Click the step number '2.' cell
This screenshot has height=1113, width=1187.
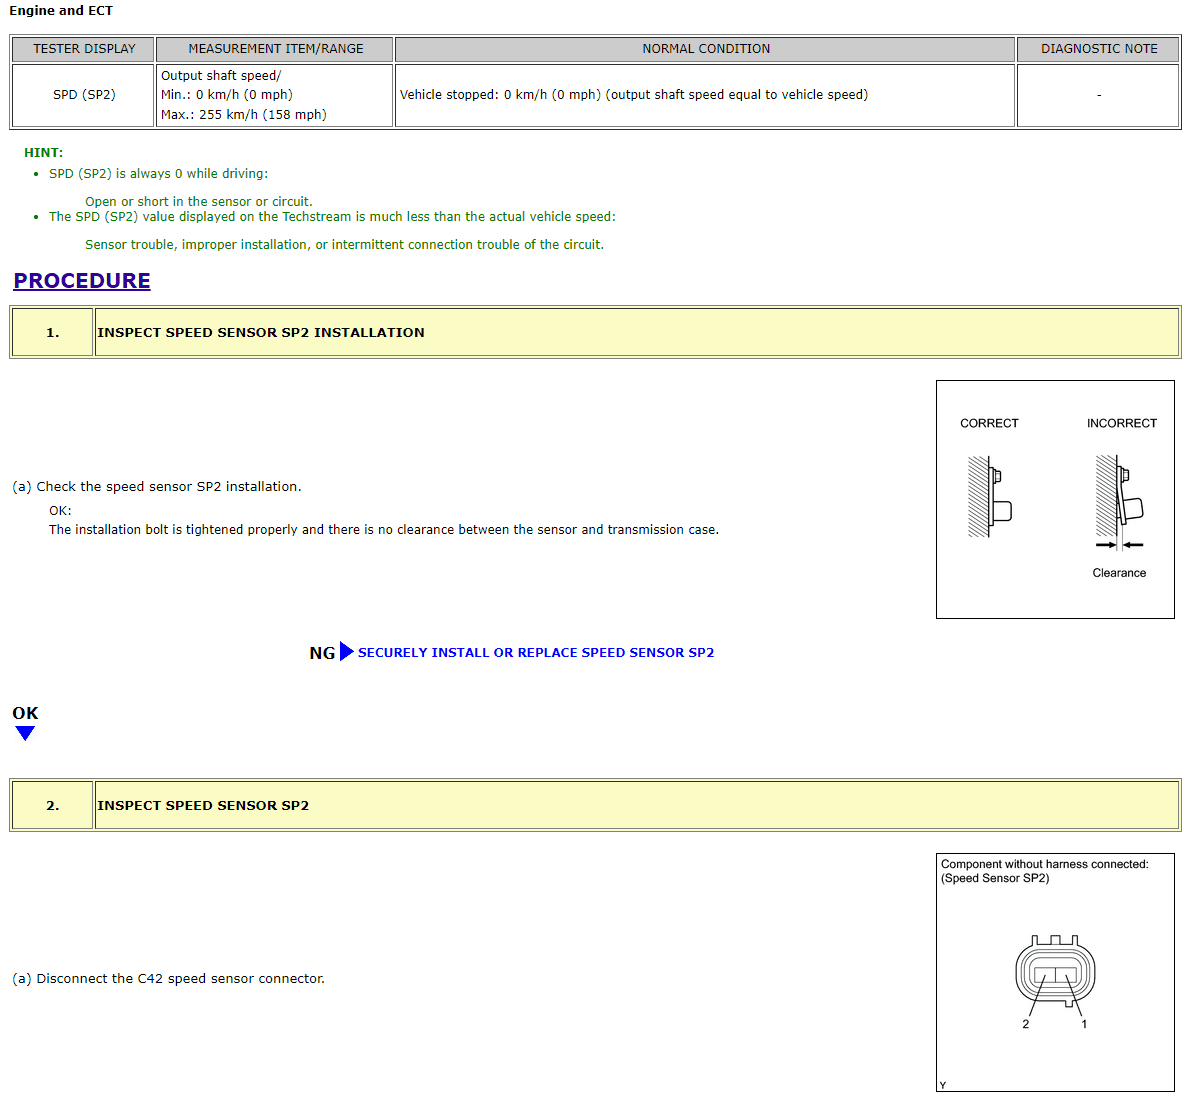point(52,806)
